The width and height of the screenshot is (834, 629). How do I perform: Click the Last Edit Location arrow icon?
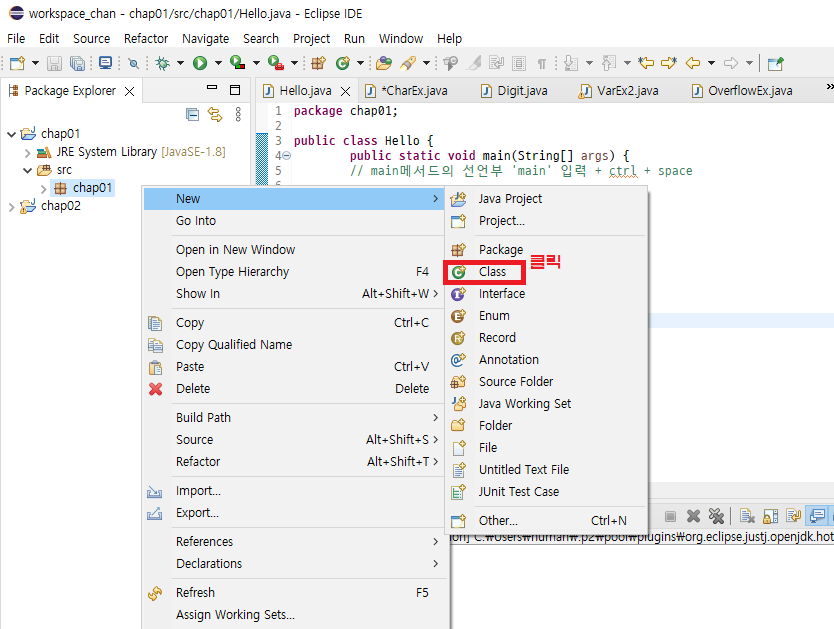pos(646,63)
